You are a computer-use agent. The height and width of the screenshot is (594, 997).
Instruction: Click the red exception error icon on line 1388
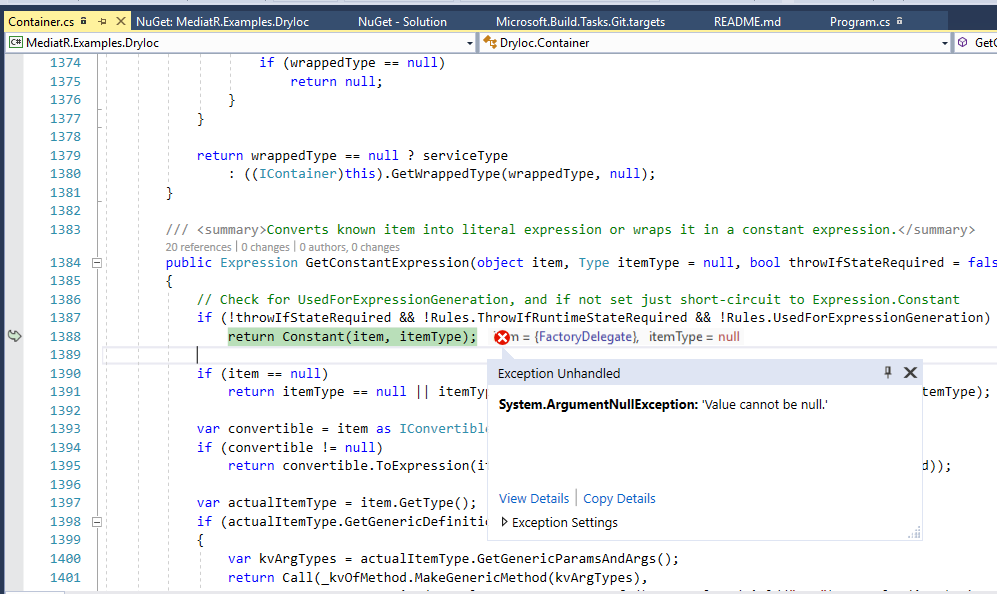tap(500, 338)
